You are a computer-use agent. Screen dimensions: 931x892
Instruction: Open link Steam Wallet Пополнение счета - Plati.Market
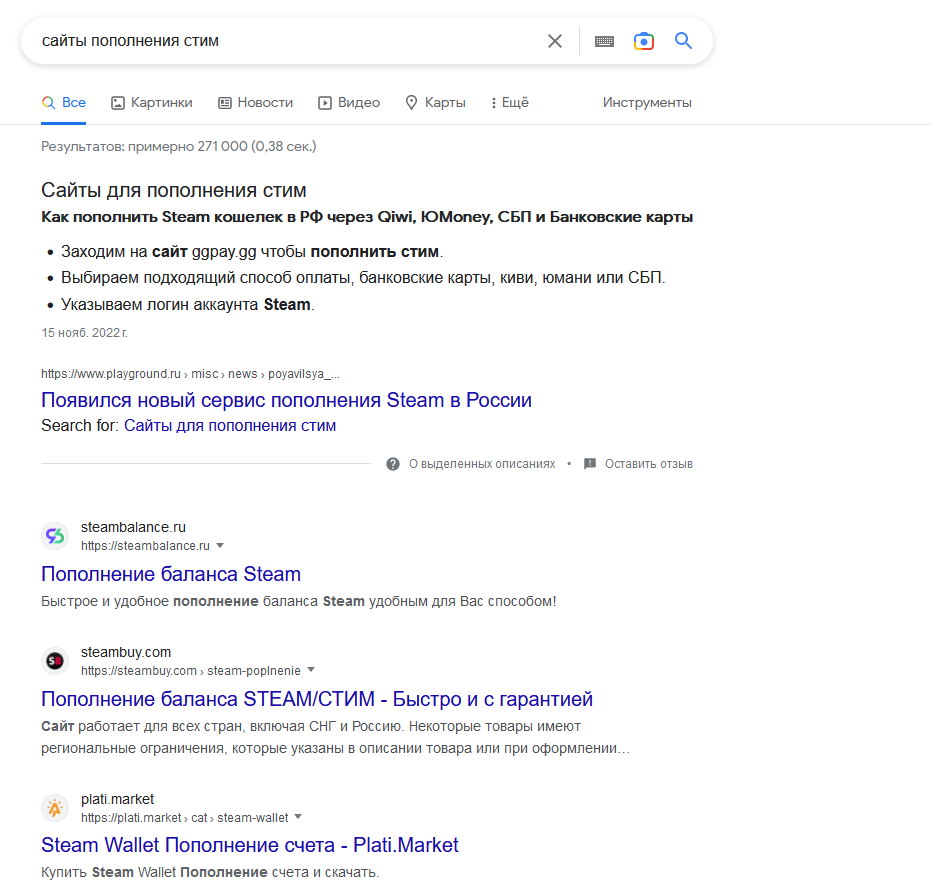(250, 845)
